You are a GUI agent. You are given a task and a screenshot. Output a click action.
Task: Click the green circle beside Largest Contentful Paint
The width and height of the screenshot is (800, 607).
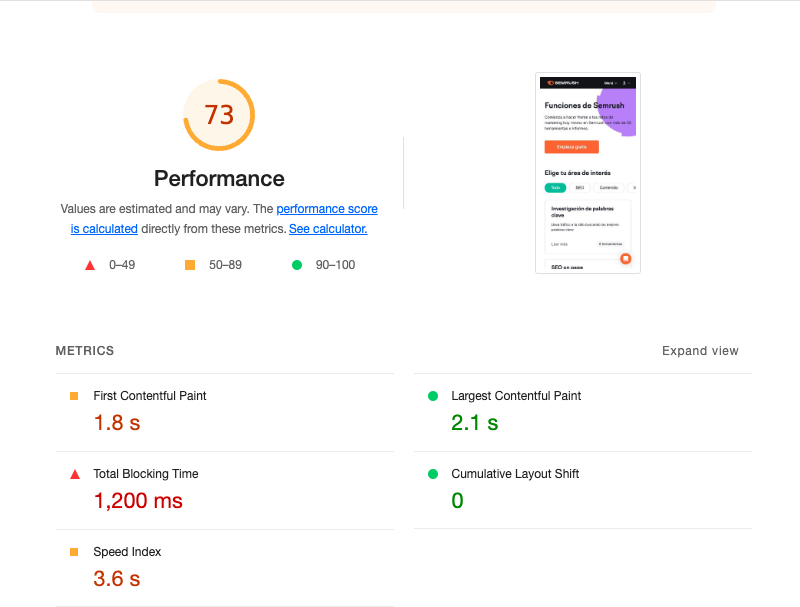pos(433,396)
